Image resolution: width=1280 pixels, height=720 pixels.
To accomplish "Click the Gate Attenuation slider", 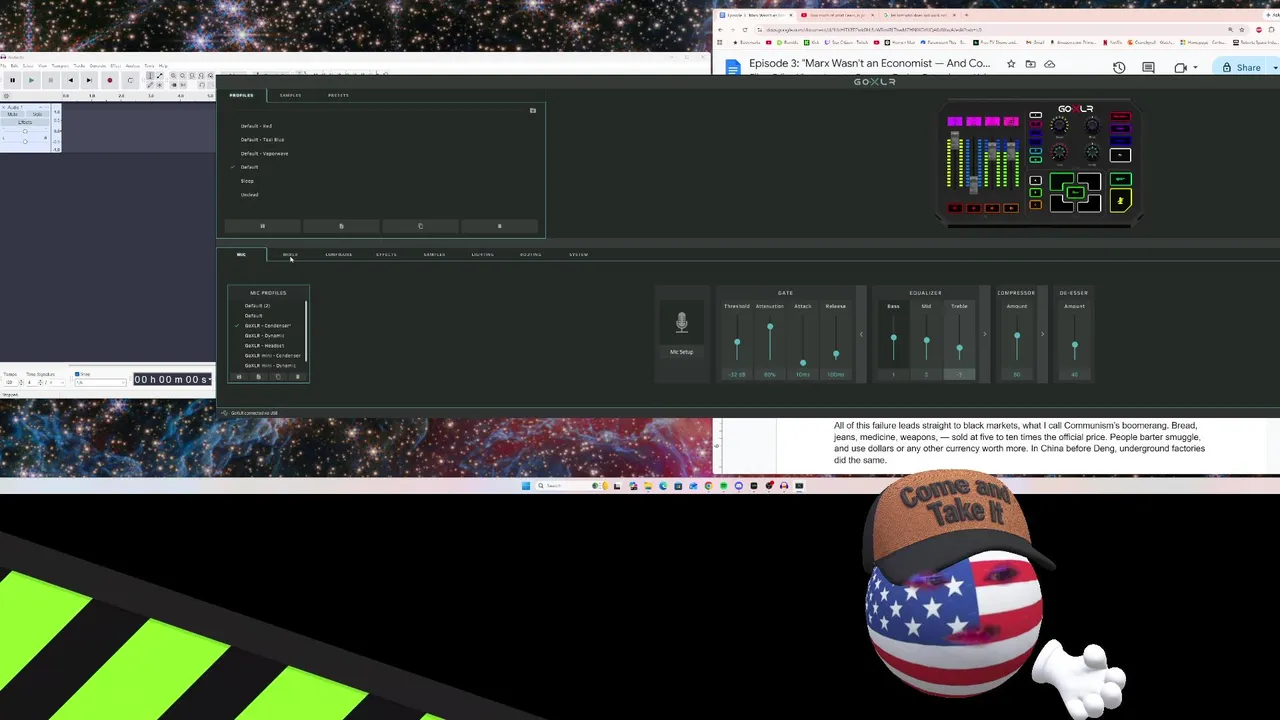I will click(x=770, y=340).
